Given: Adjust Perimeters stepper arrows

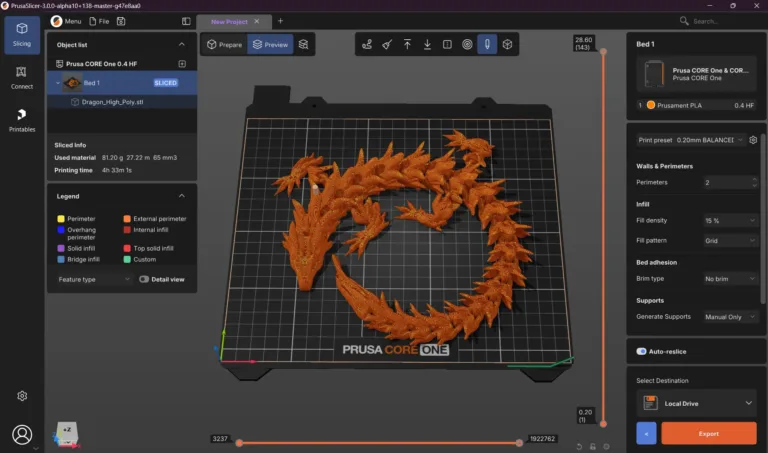Looking at the screenshot, I should point(754,183).
